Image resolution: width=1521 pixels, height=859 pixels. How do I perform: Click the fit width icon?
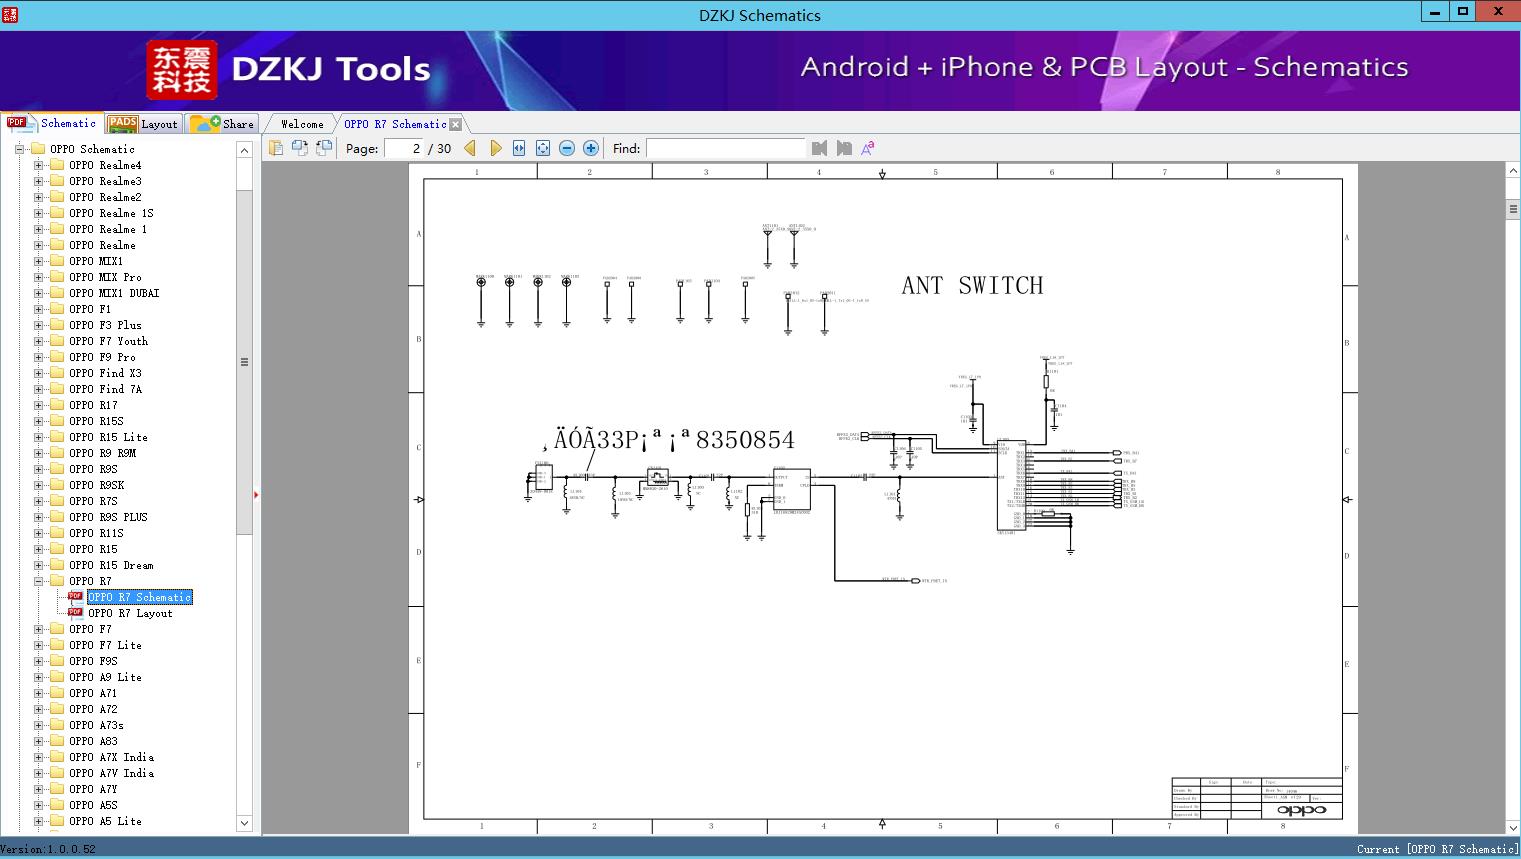519,148
